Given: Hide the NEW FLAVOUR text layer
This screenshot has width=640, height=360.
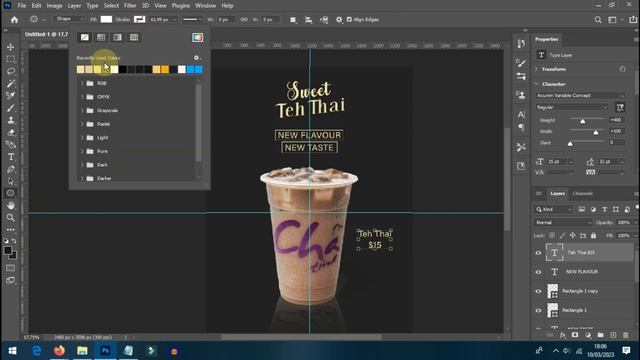Looking at the screenshot, I should pos(538,272).
